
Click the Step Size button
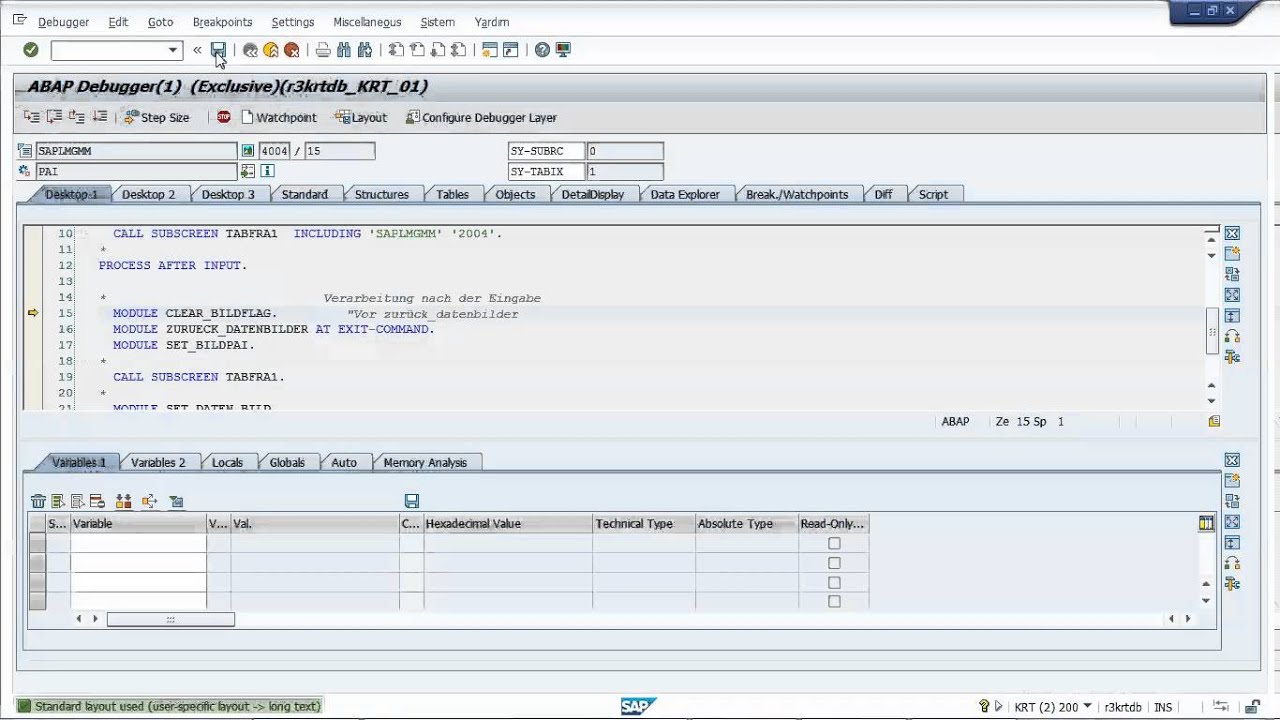[x=157, y=117]
